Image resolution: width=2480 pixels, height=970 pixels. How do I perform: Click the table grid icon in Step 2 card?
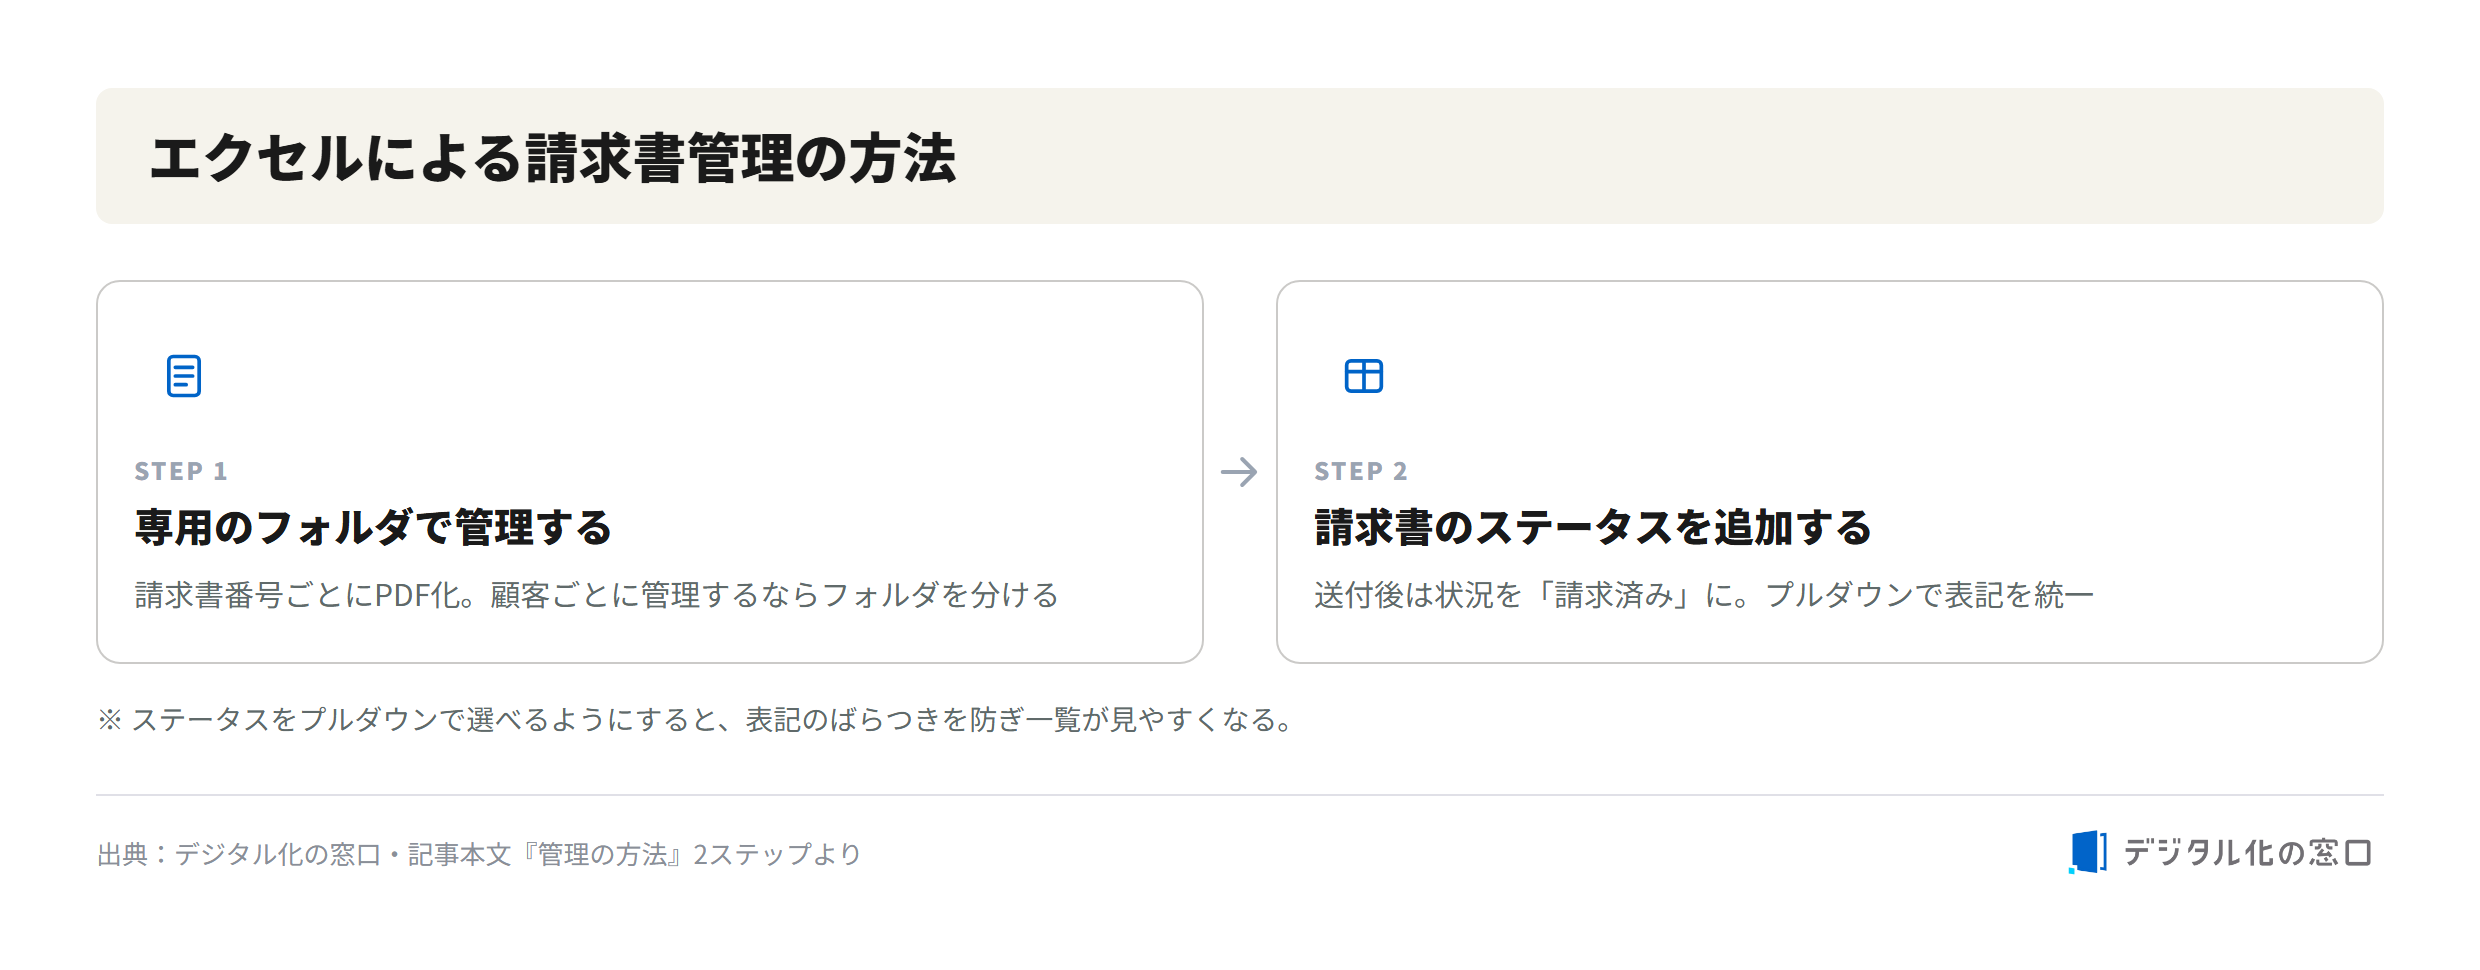coord(1364,376)
